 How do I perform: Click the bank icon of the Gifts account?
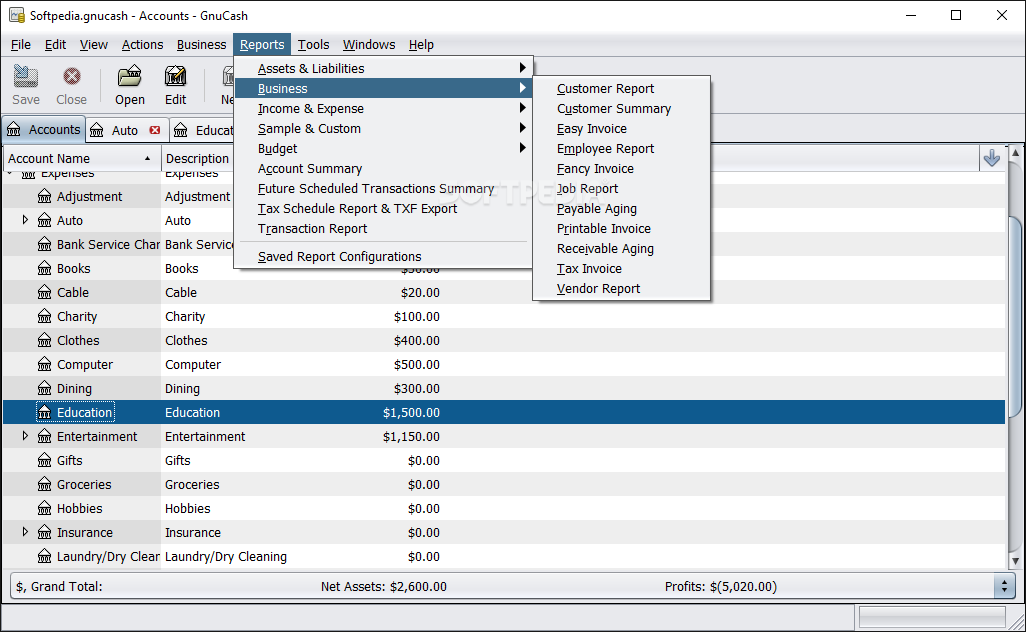coord(44,461)
